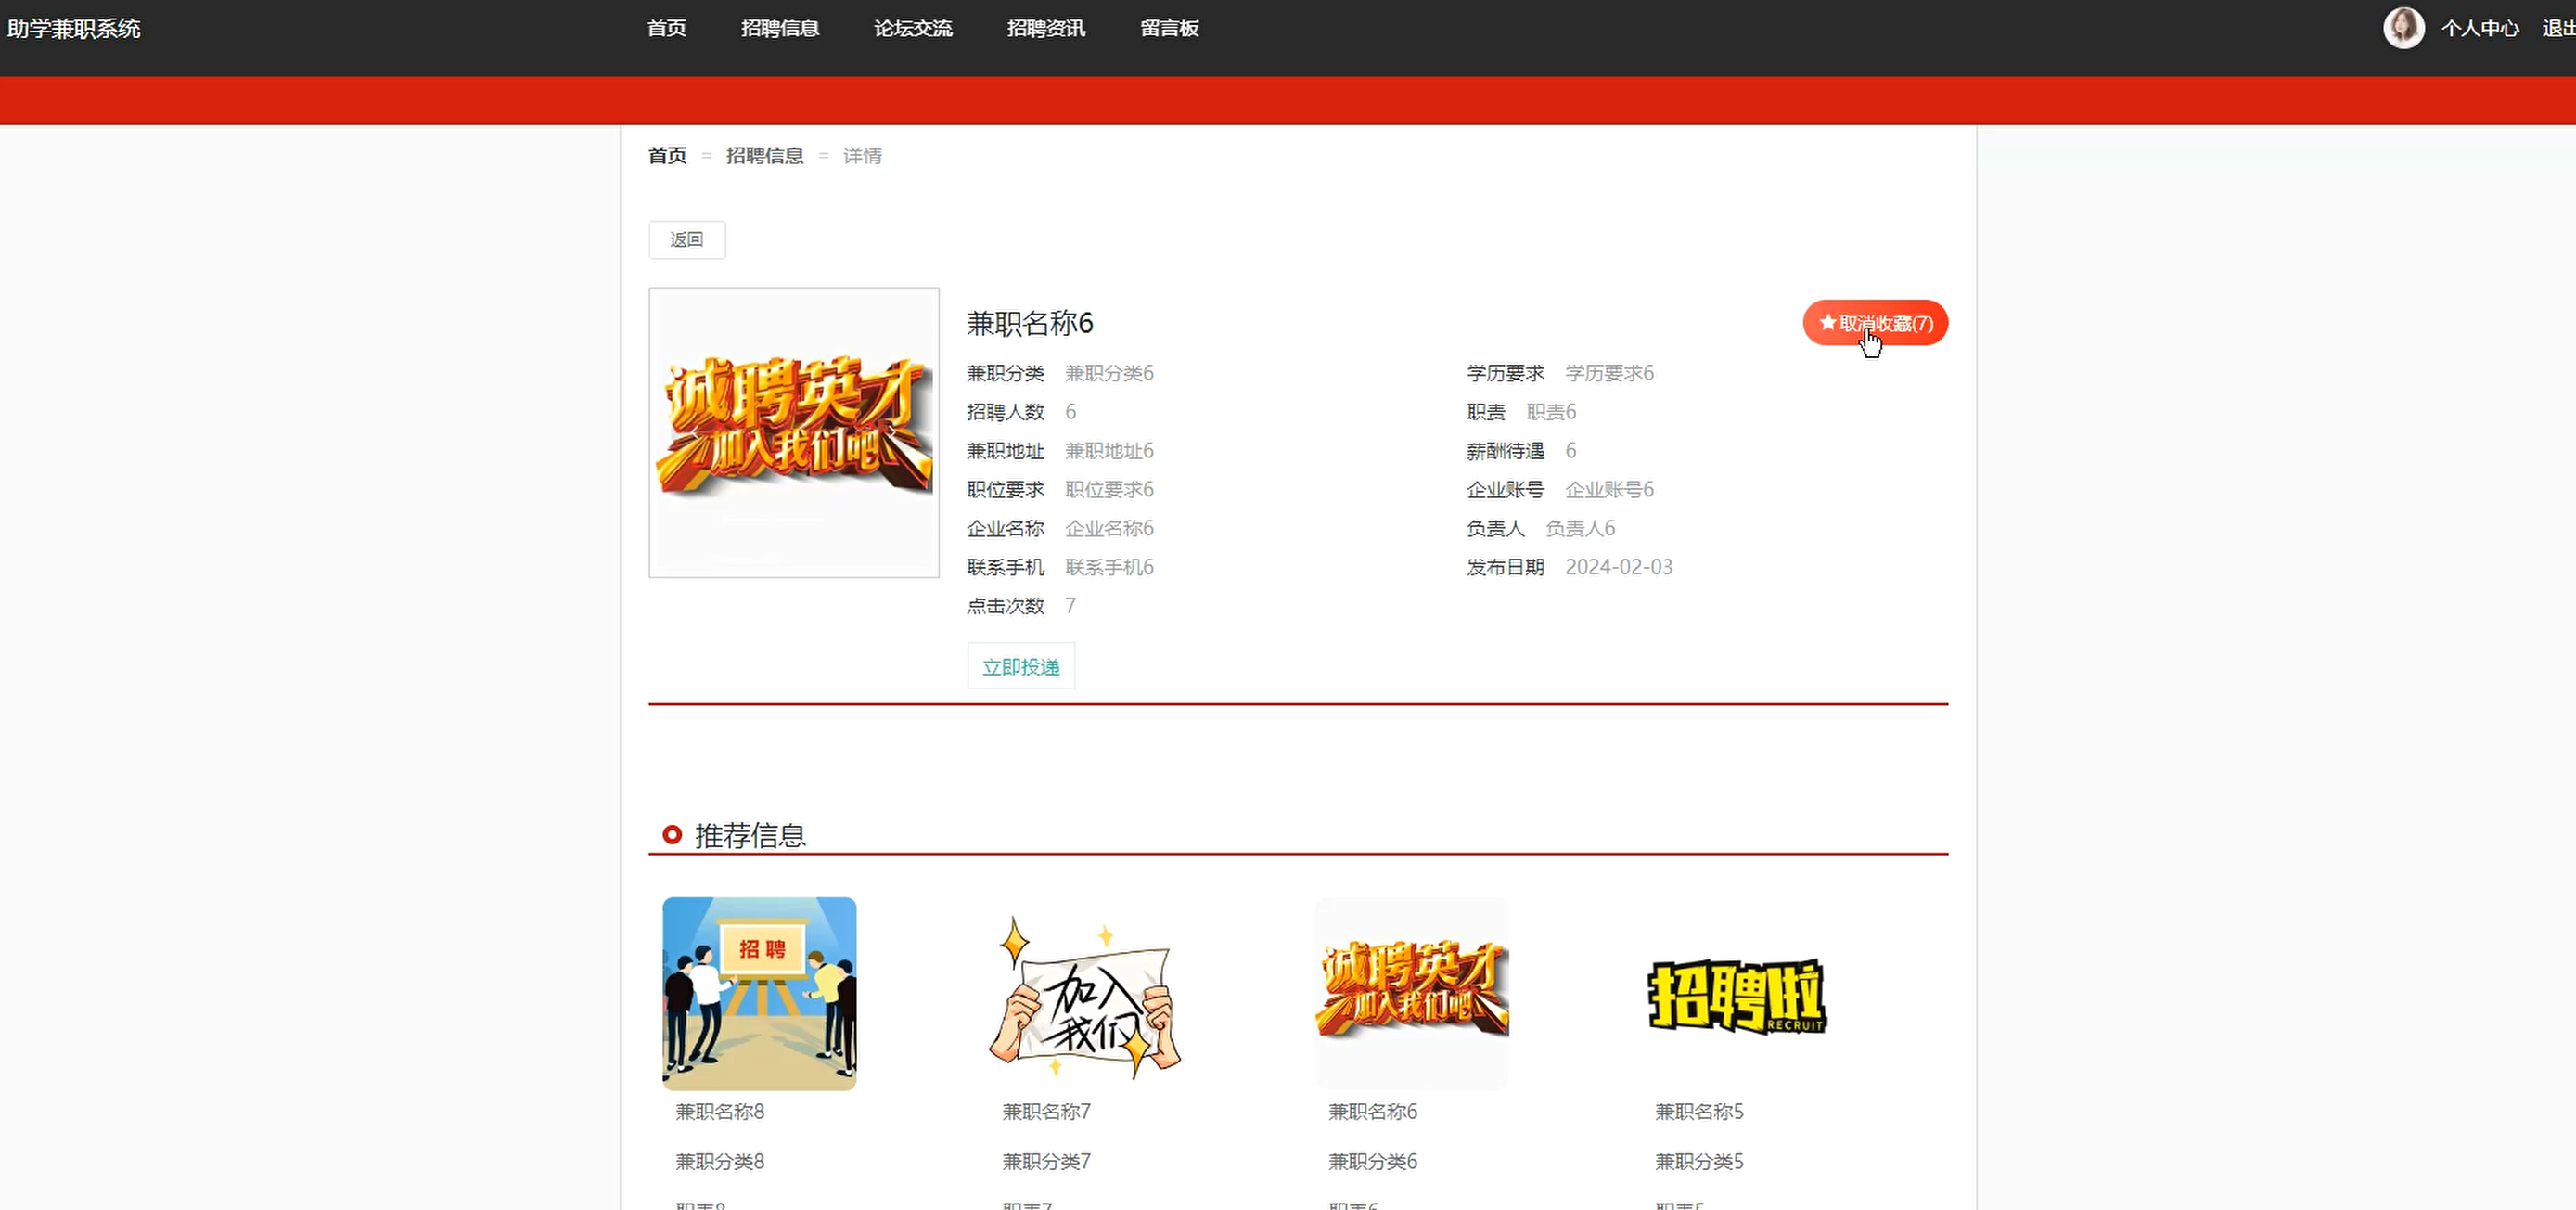Open 论坛交流 menu item

[x=913, y=28]
